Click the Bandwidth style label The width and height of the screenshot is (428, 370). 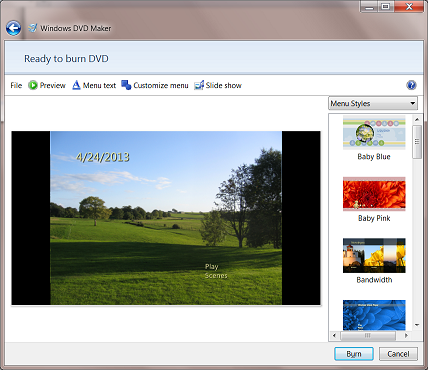click(x=374, y=280)
